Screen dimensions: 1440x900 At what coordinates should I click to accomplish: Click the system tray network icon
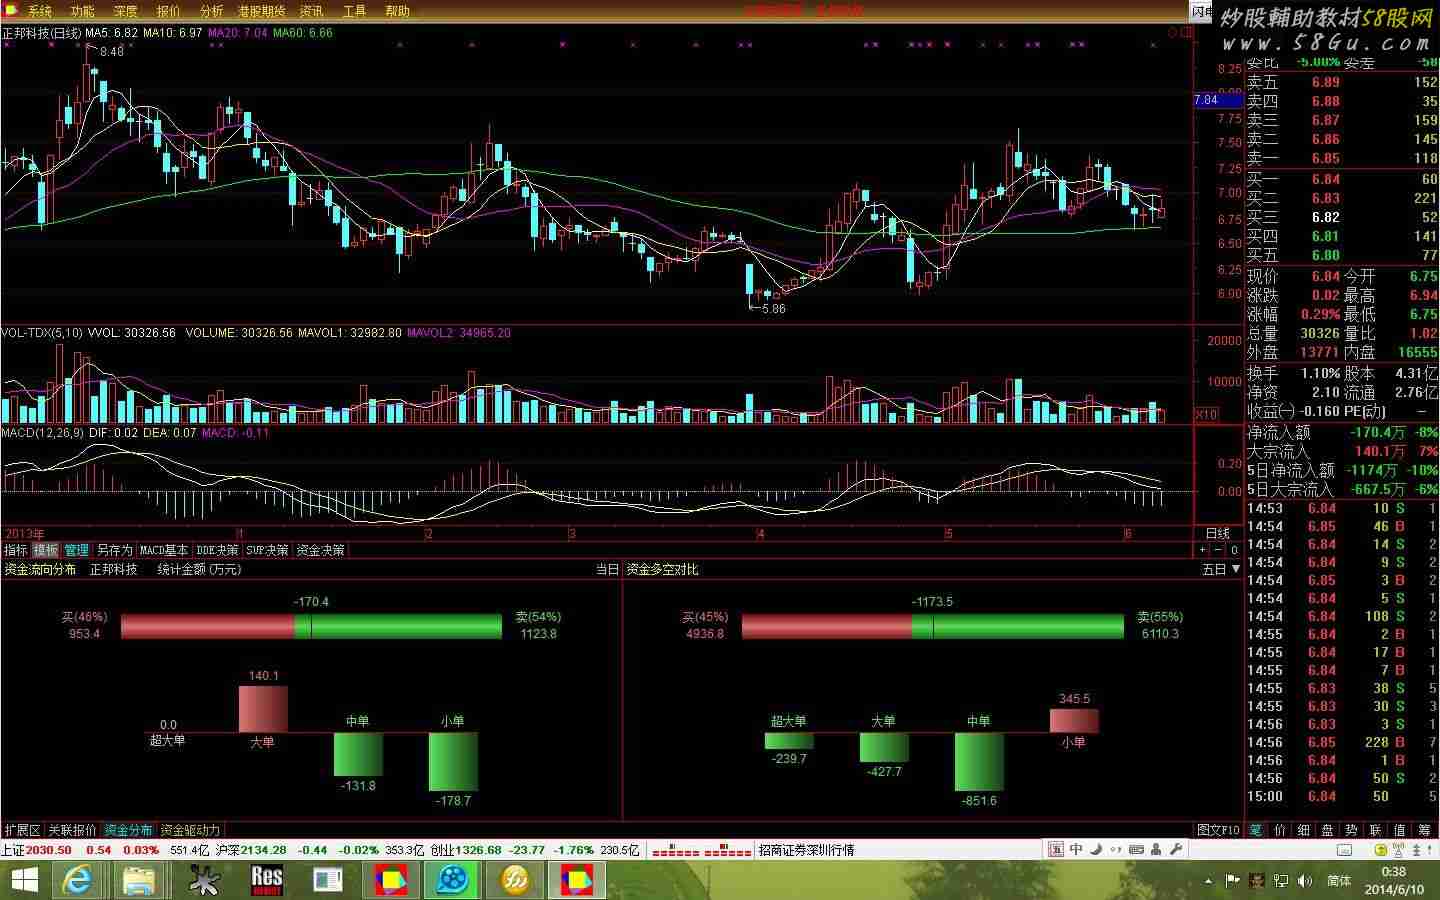[1281, 881]
